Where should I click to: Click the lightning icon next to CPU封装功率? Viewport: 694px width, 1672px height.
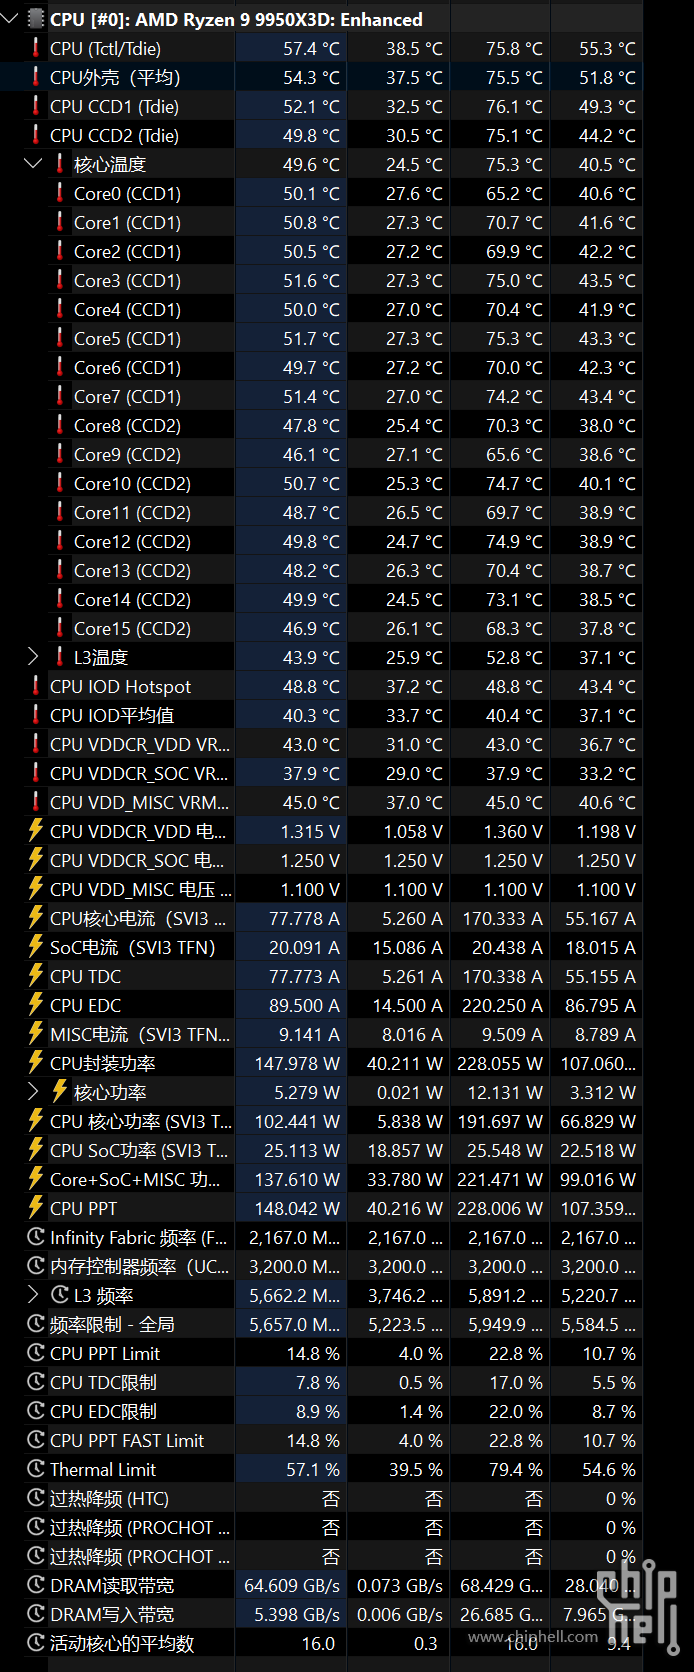[36, 1063]
